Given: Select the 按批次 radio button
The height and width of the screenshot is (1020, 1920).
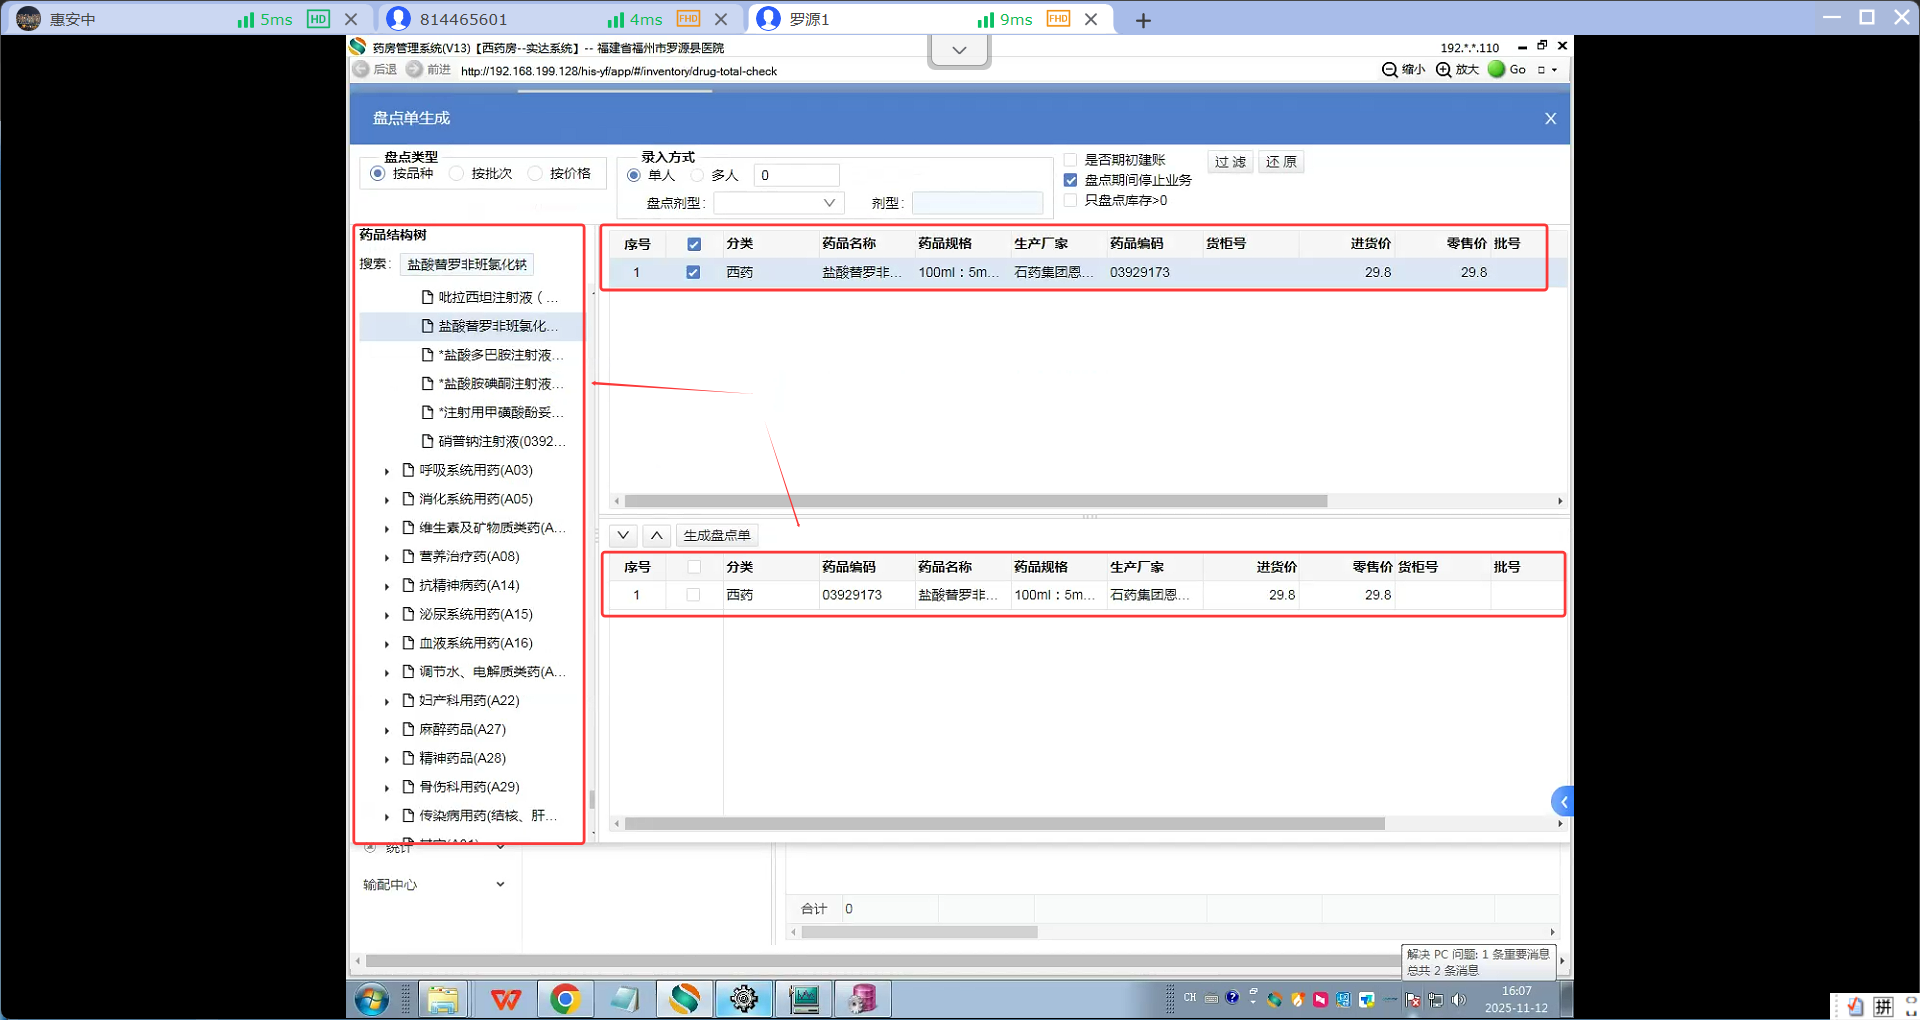Looking at the screenshot, I should pos(456,174).
